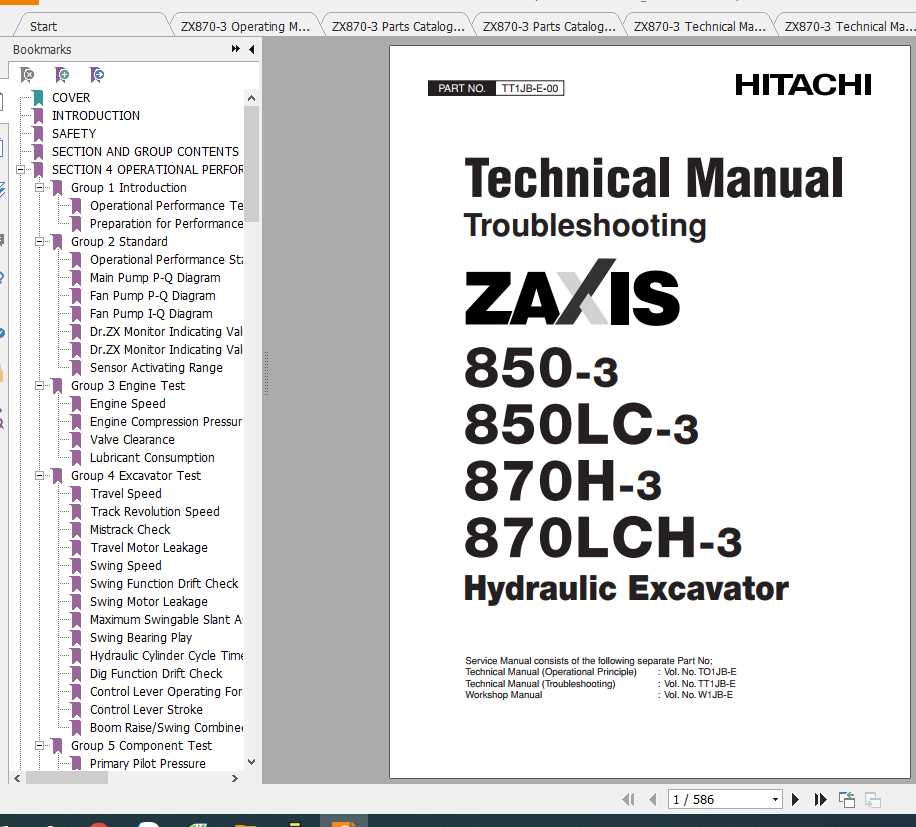The width and height of the screenshot is (916, 827).
Task: Jump to the last page icon
Action: (x=819, y=800)
